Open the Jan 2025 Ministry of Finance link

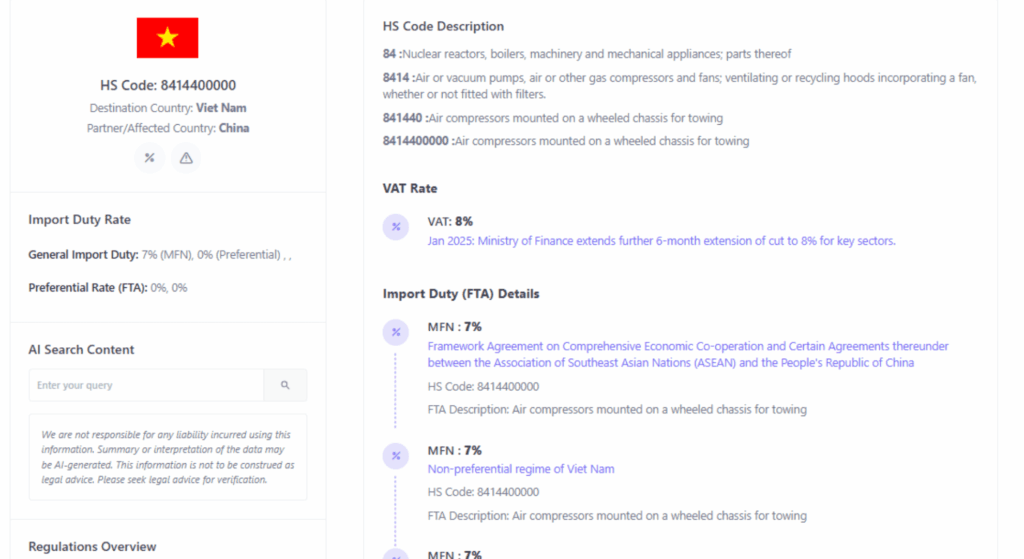click(x=661, y=241)
